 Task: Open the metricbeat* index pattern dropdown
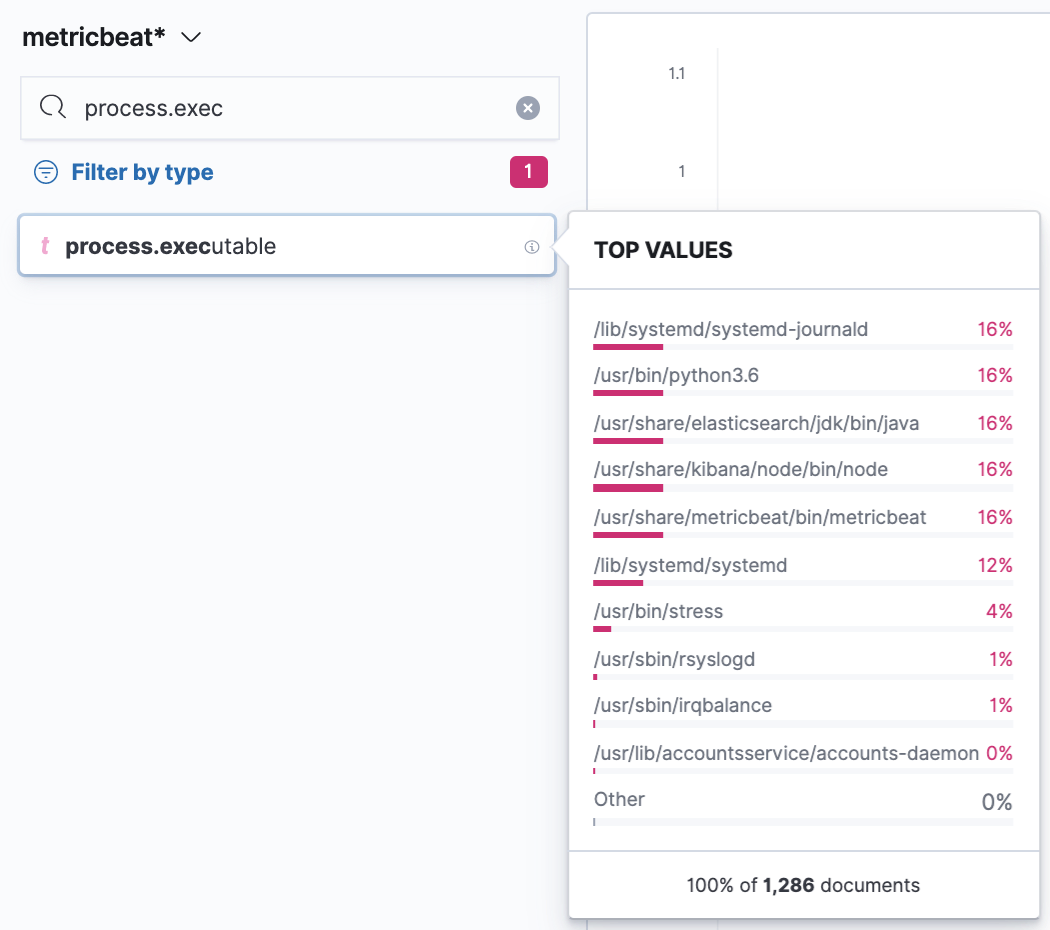click(x=191, y=37)
